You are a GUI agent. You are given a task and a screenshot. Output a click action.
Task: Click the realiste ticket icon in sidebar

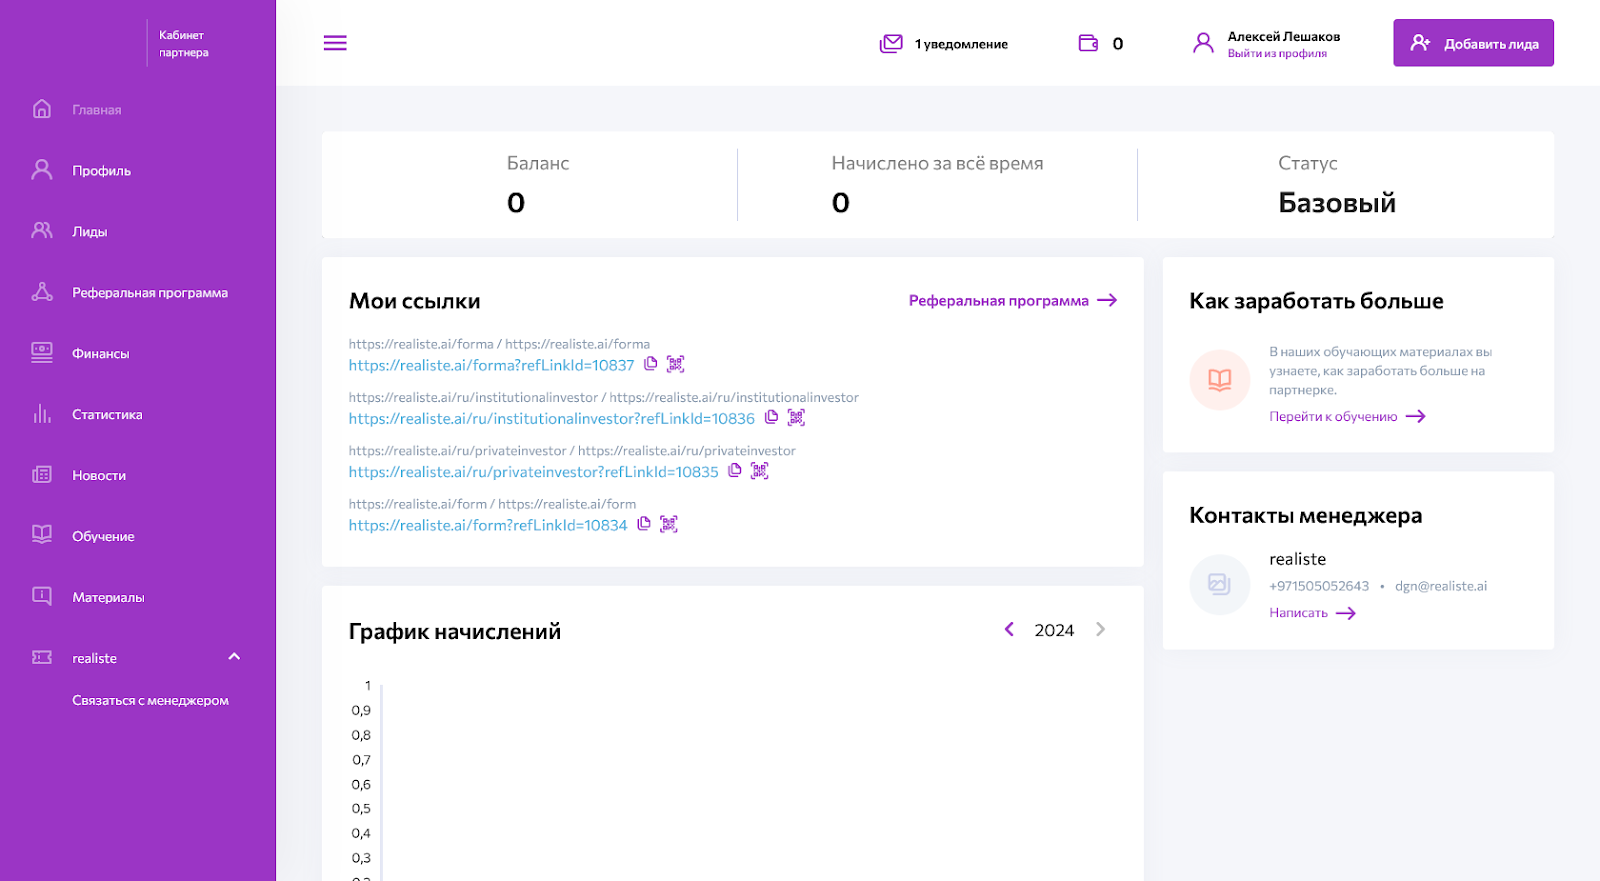click(x=42, y=657)
